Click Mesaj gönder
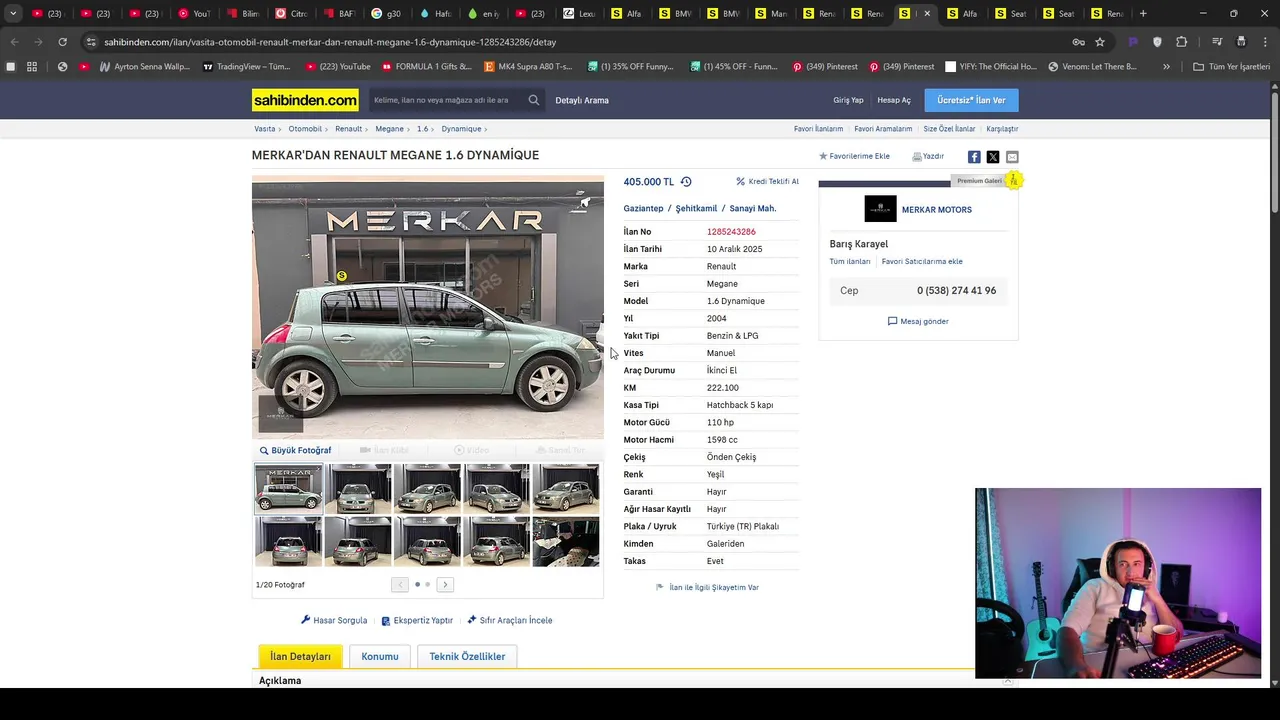1280x720 pixels. click(918, 321)
